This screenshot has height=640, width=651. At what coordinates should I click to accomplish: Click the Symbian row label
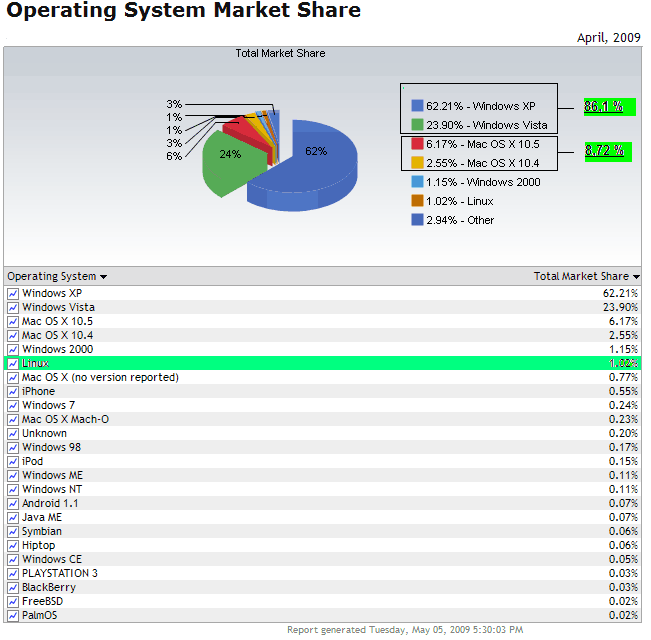pos(42,532)
